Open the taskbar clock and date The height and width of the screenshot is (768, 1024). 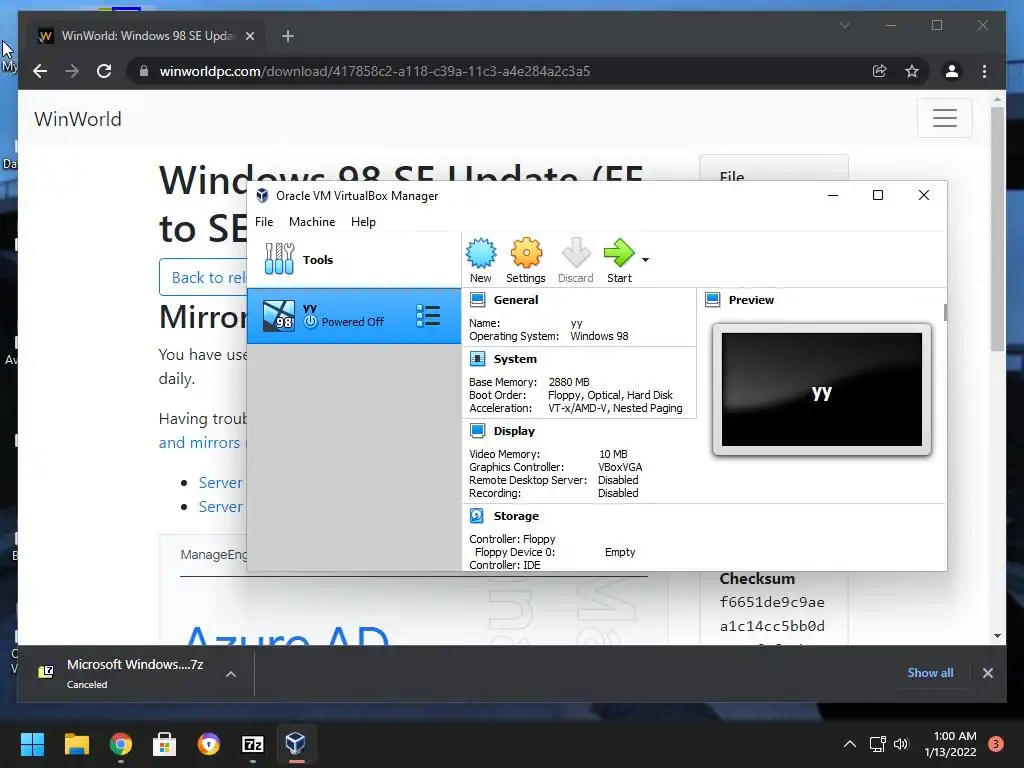pyautogui.click(x=950, y=744)
